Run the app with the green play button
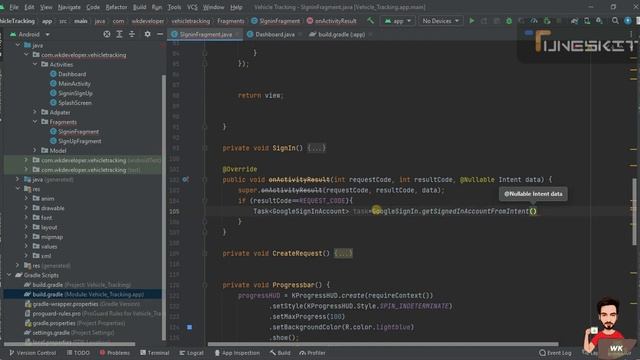The width and height of the screenshot is (640, 360). click(471, 20)
